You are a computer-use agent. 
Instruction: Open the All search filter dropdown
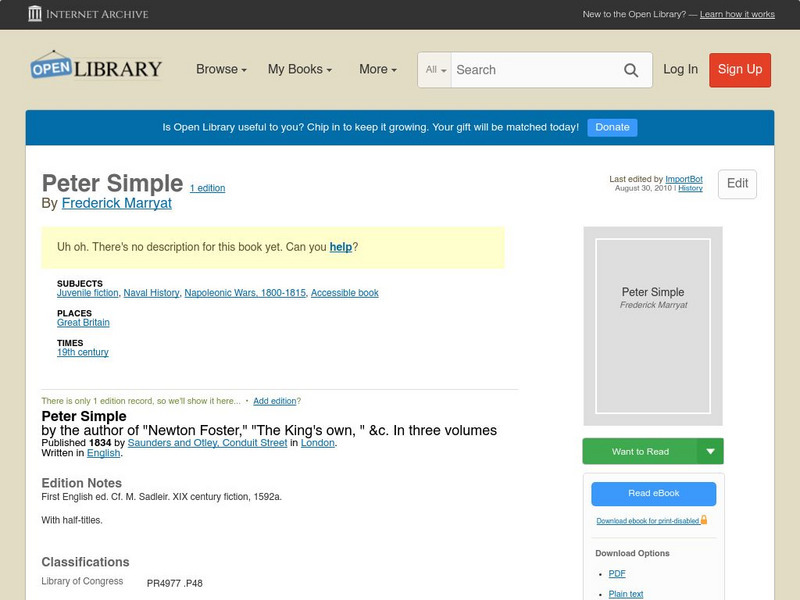coord(436,70)
